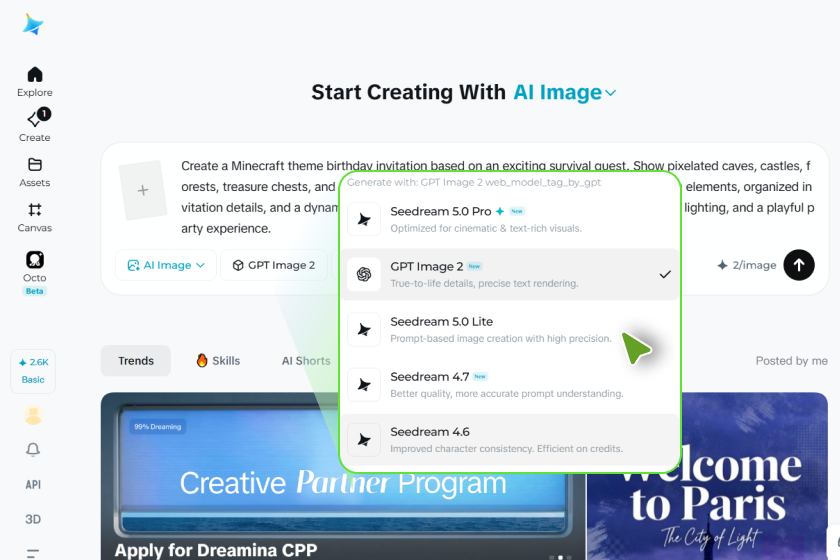The height and width of the screenshot is (560, 840).
Task: Click the Dreamina logo icon
Action: coord(33,25)
